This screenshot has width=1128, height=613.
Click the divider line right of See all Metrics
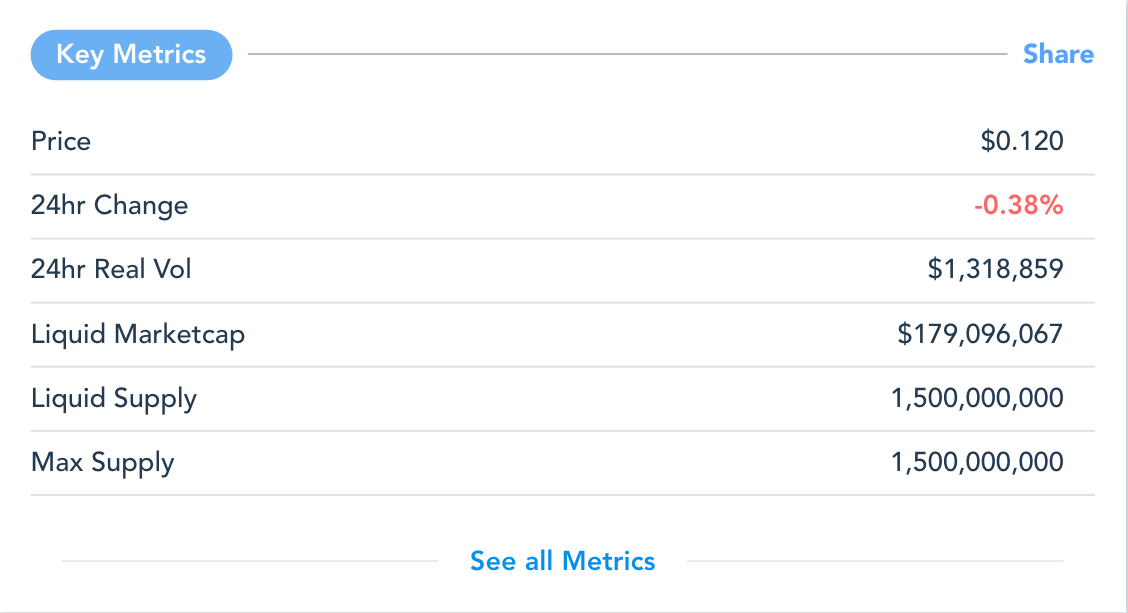tap(875, 561)
